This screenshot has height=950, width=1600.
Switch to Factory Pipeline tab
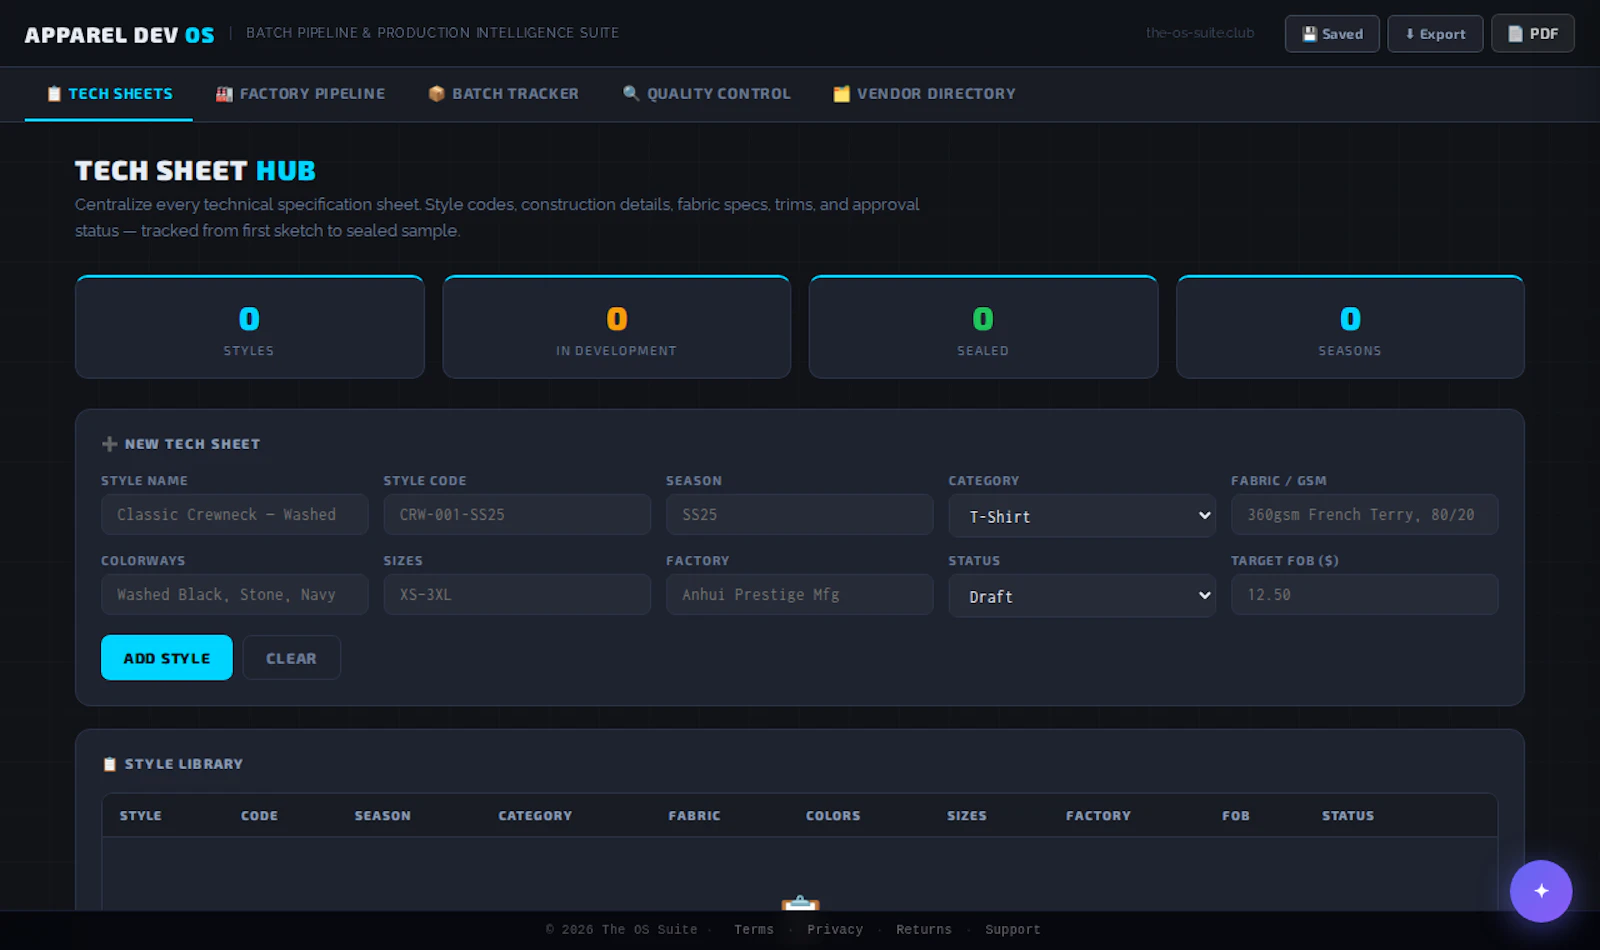300,94
